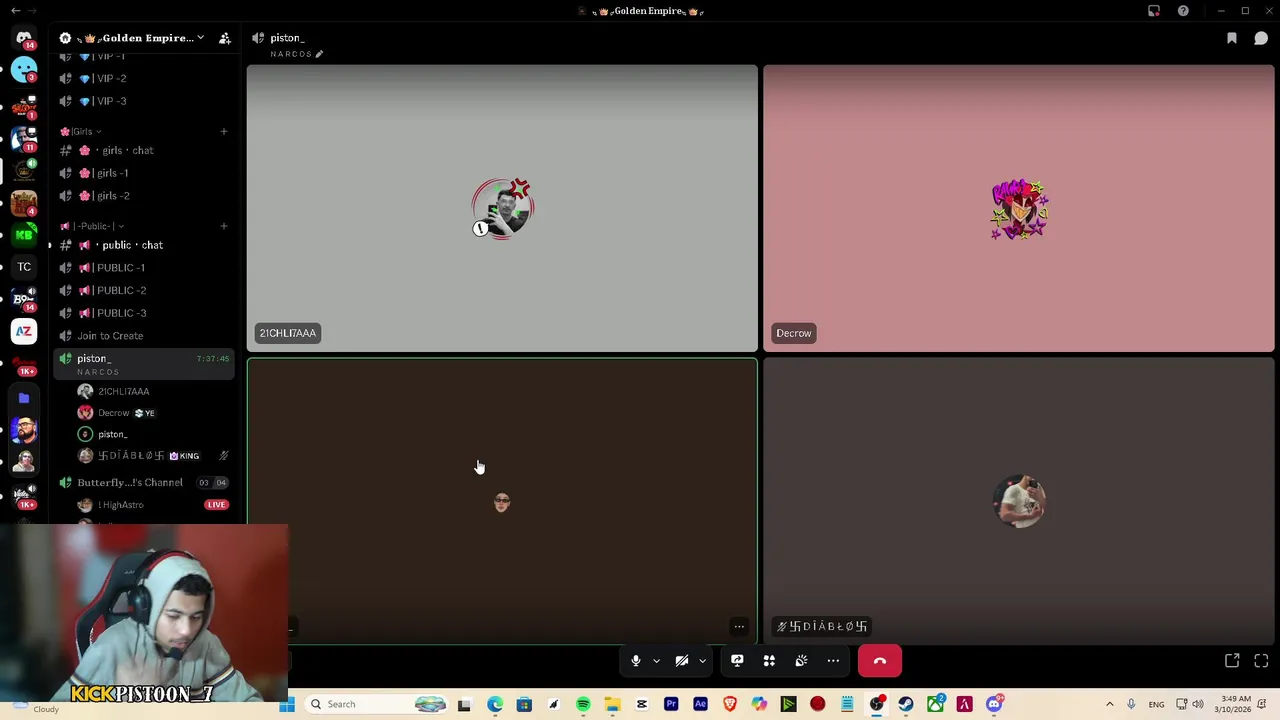The image size is (1280, 720).
Task: Show the chat panel icon in header
Action: [x=1261, y=38]
